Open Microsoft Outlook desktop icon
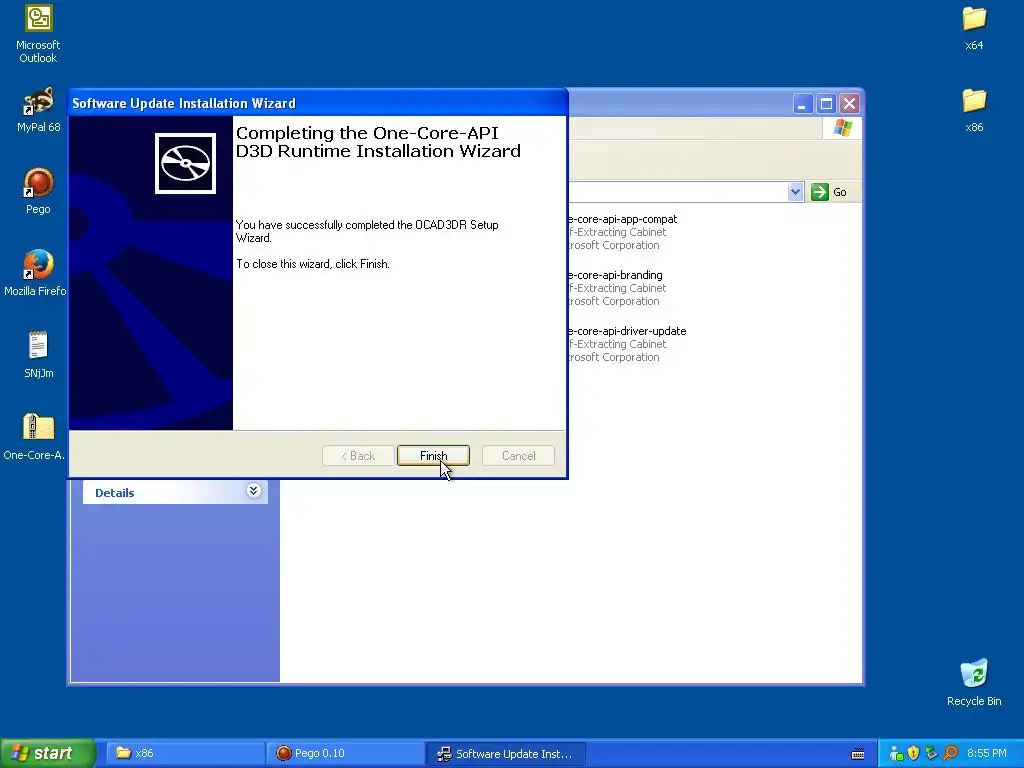 tap(38, 34)
